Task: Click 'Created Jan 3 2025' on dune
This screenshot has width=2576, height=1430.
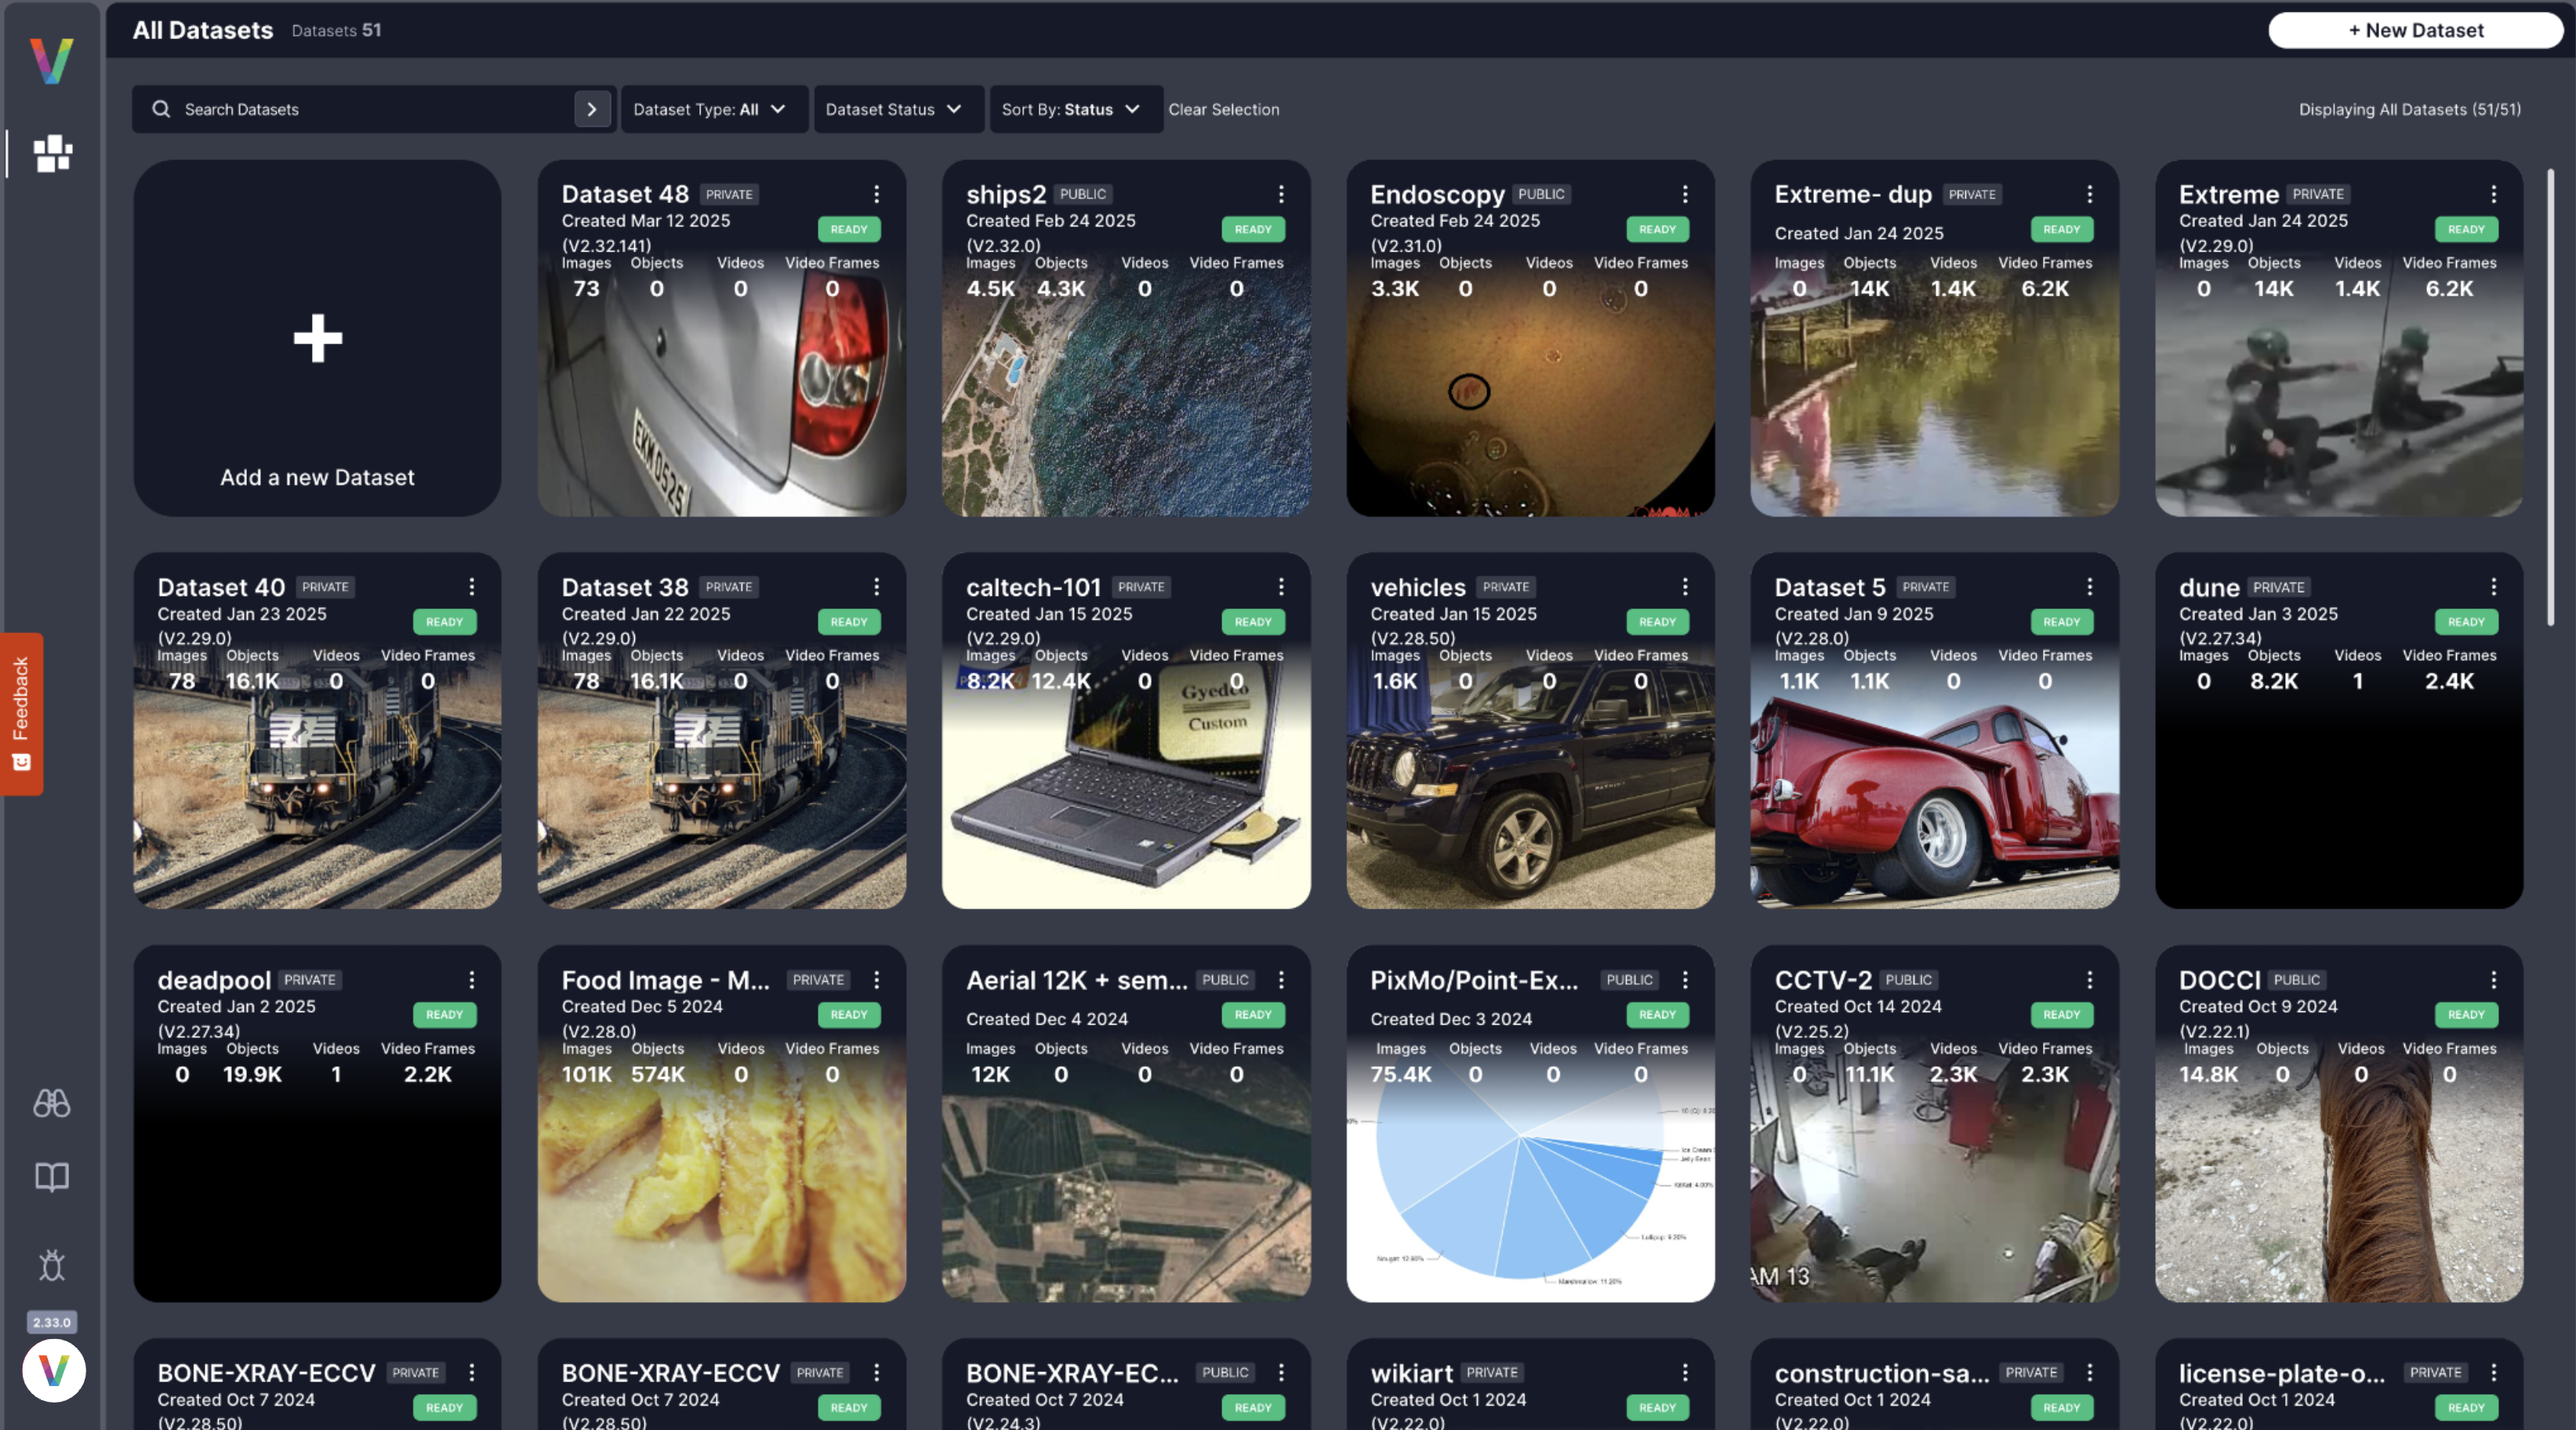Action: tap(2258, 614)
